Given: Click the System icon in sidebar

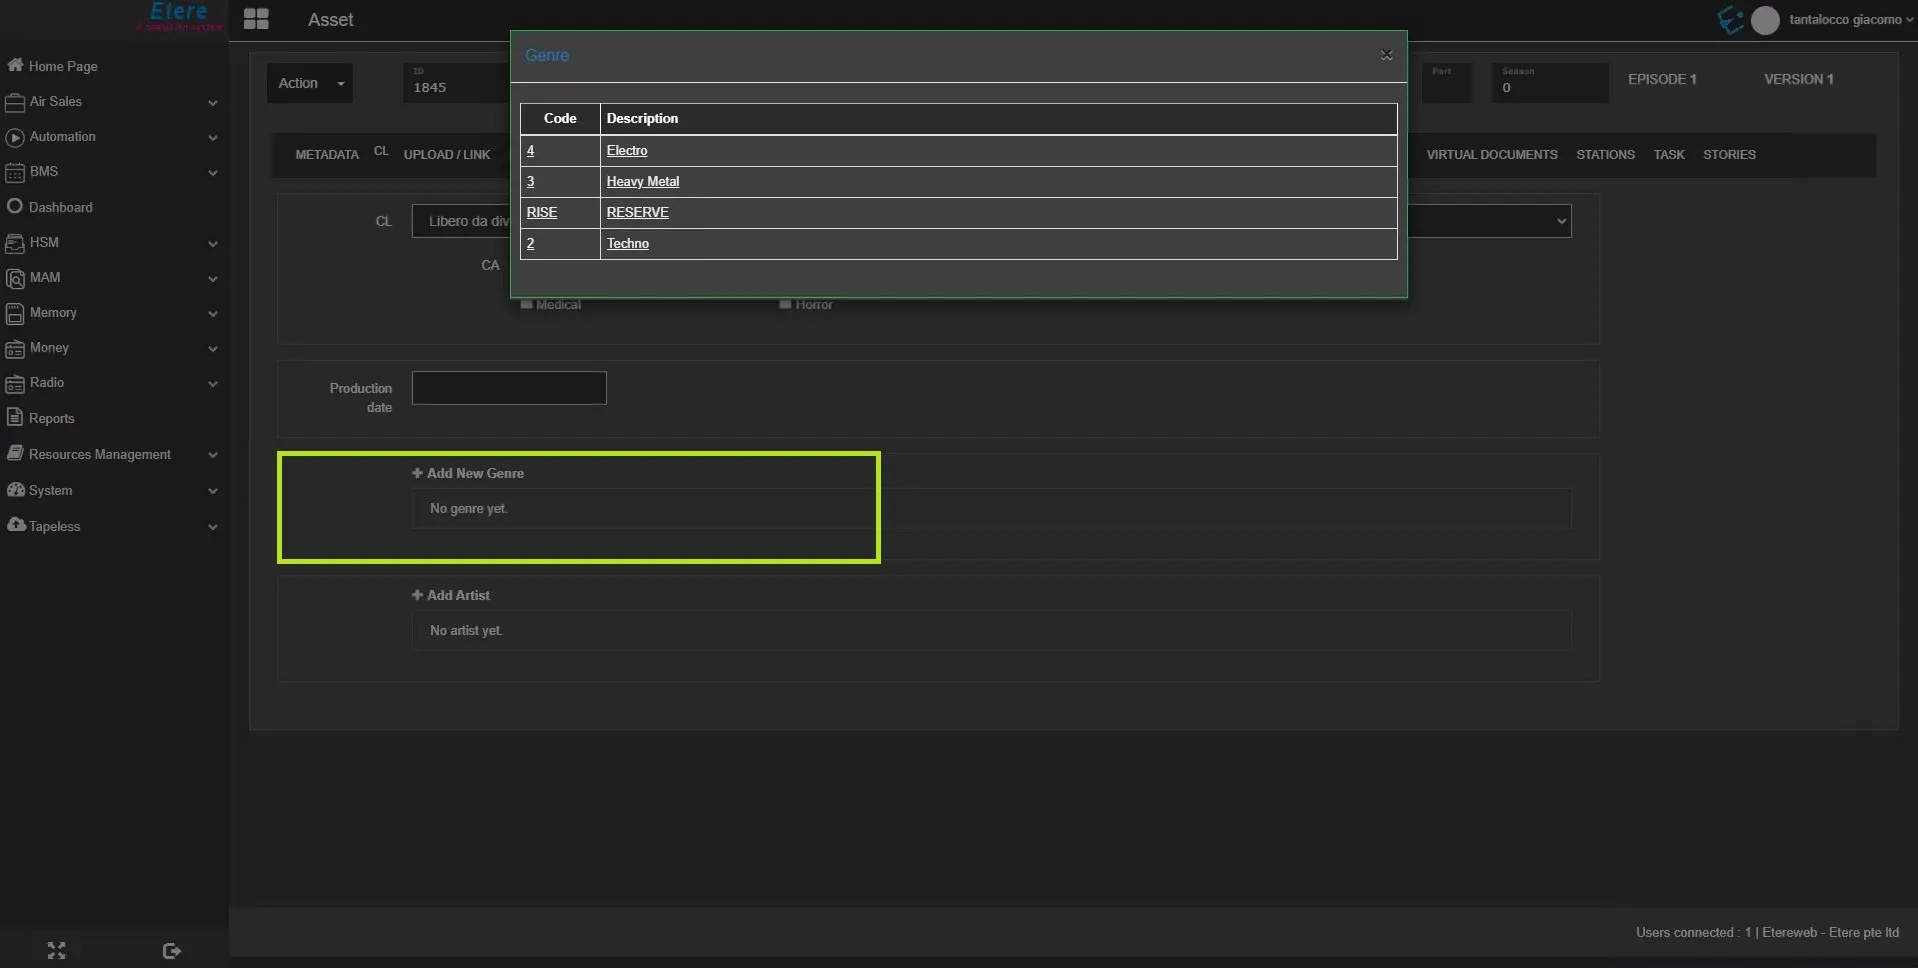Looking at the screenshot, I should 15,490.
